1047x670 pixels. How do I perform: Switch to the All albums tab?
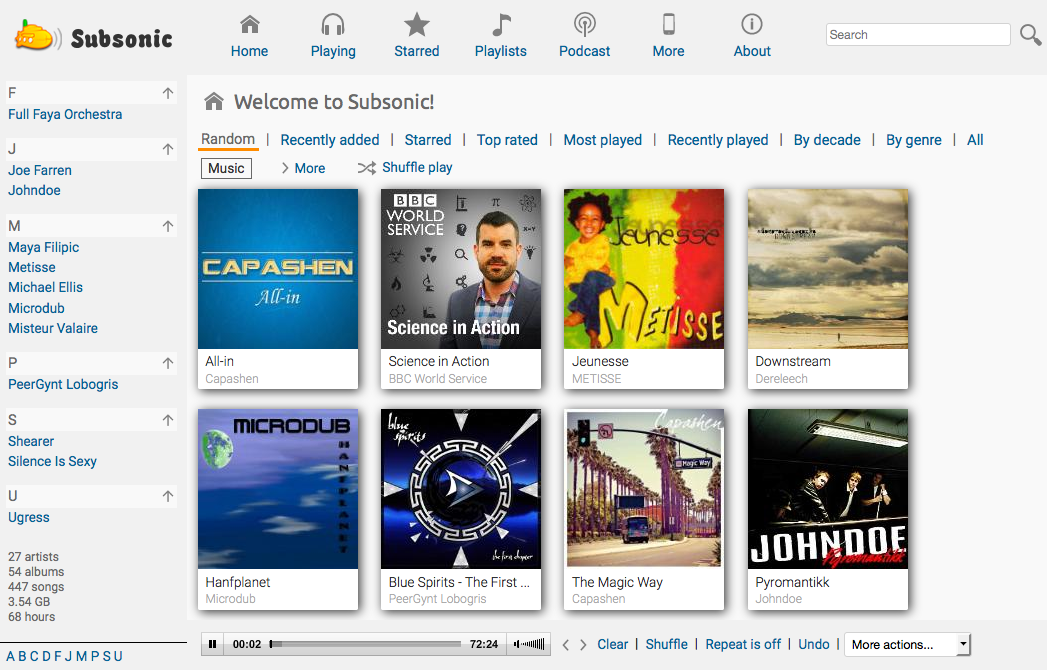[x=975, y=140]
